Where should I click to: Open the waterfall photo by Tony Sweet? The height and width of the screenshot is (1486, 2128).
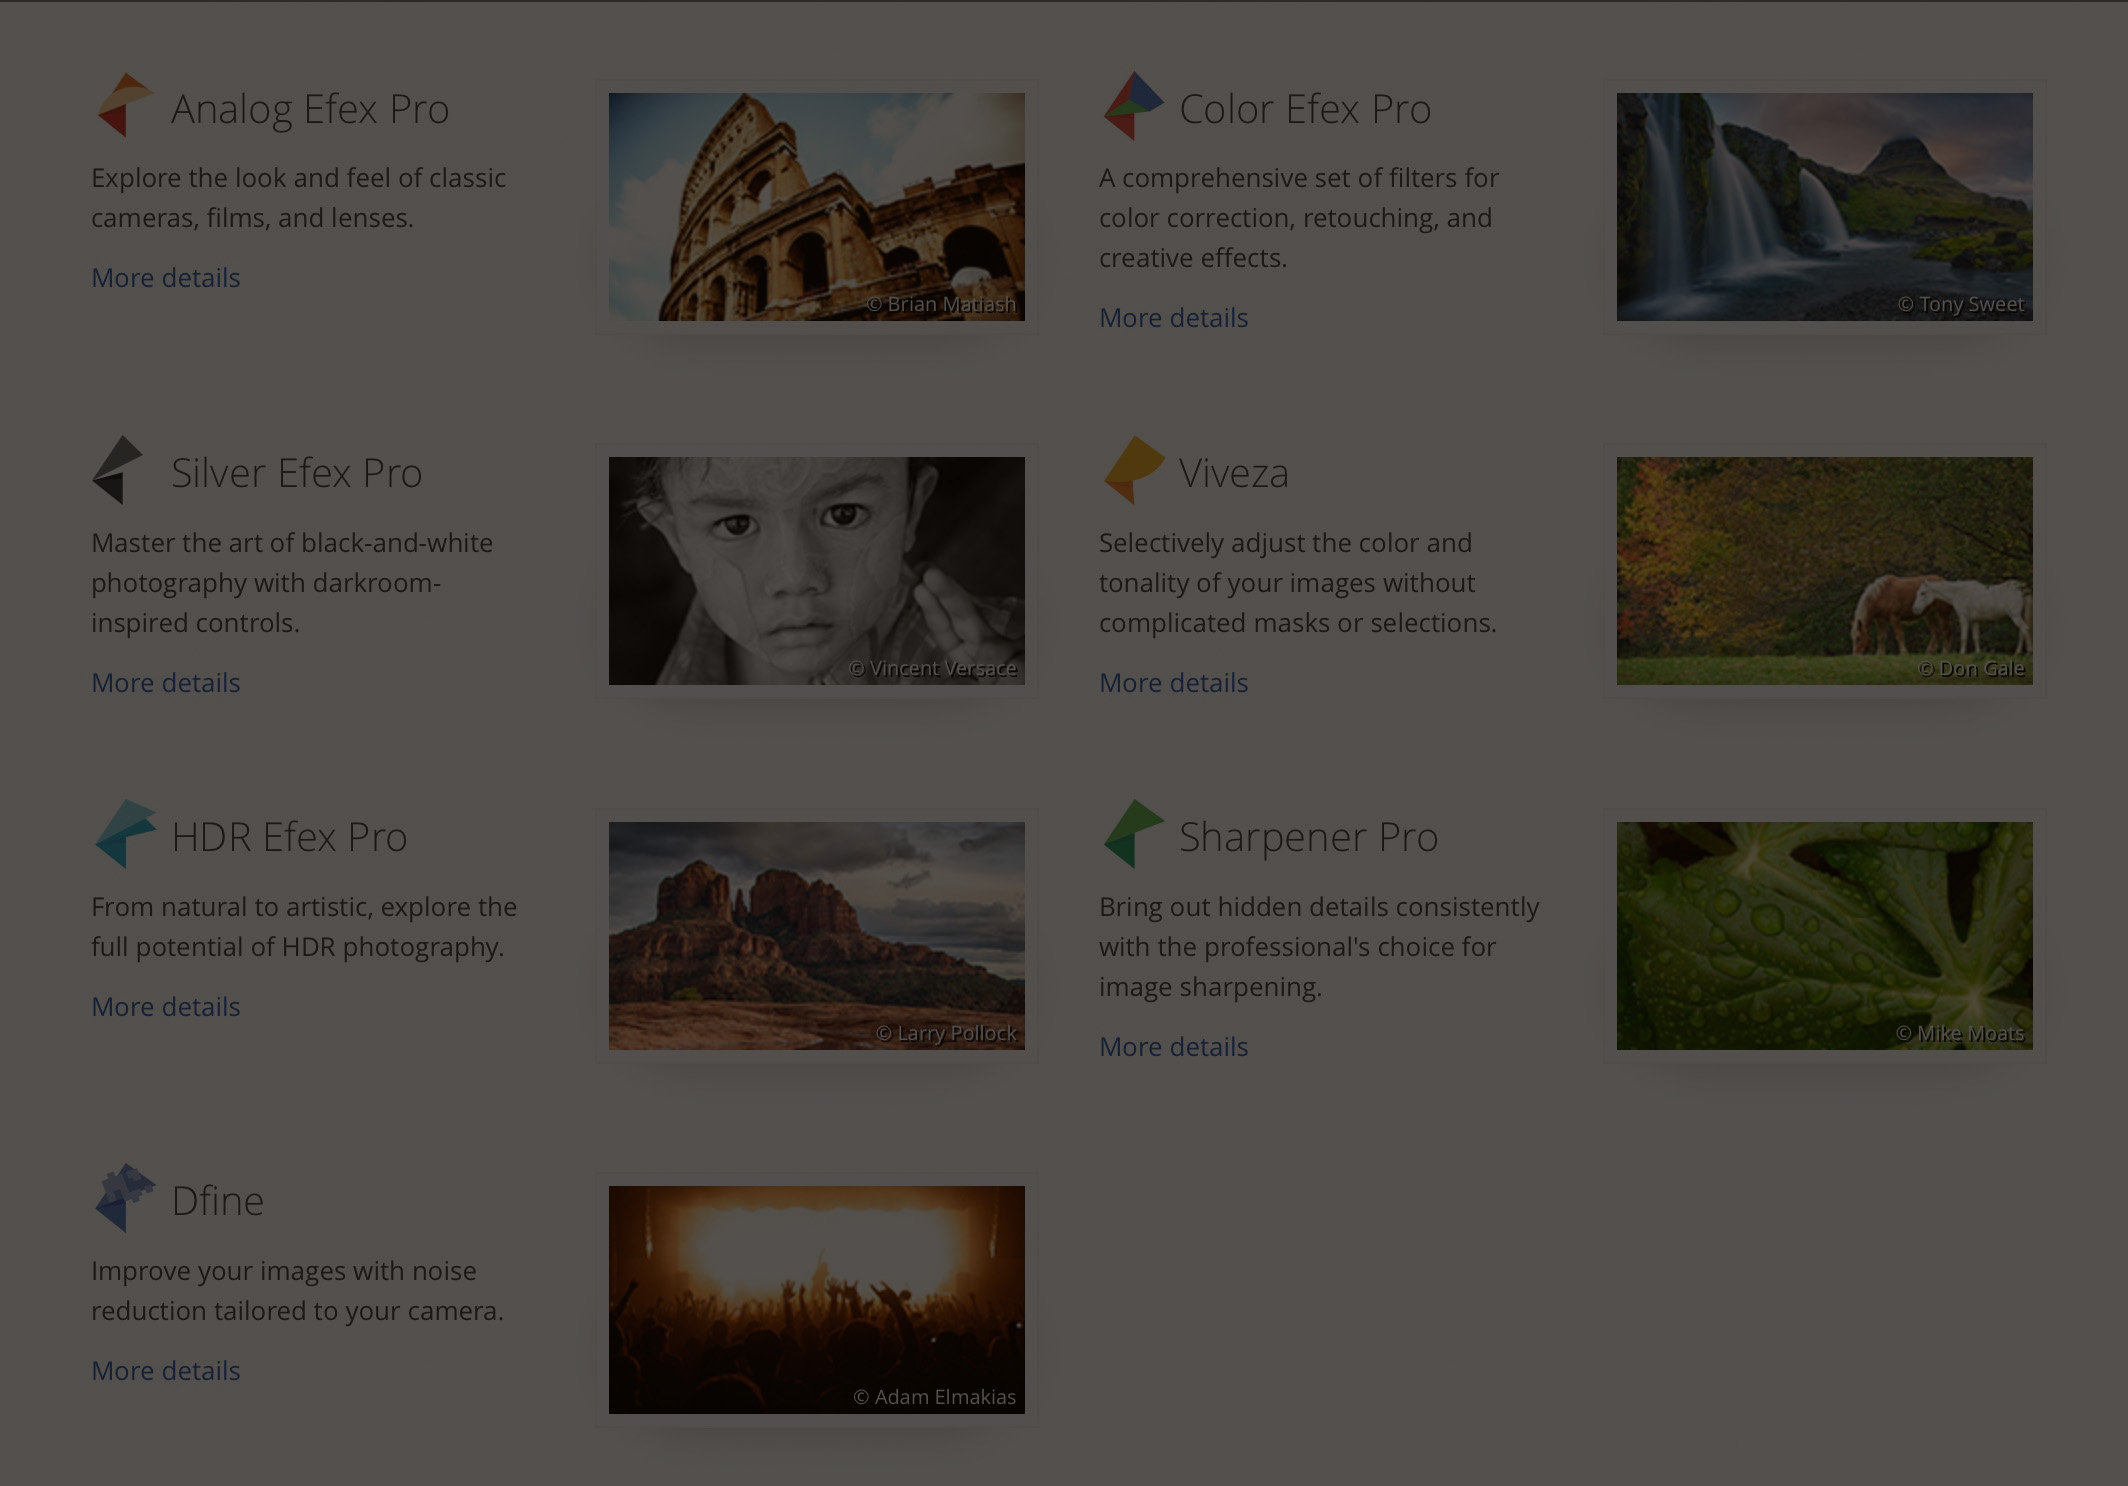coord(1825,207)
